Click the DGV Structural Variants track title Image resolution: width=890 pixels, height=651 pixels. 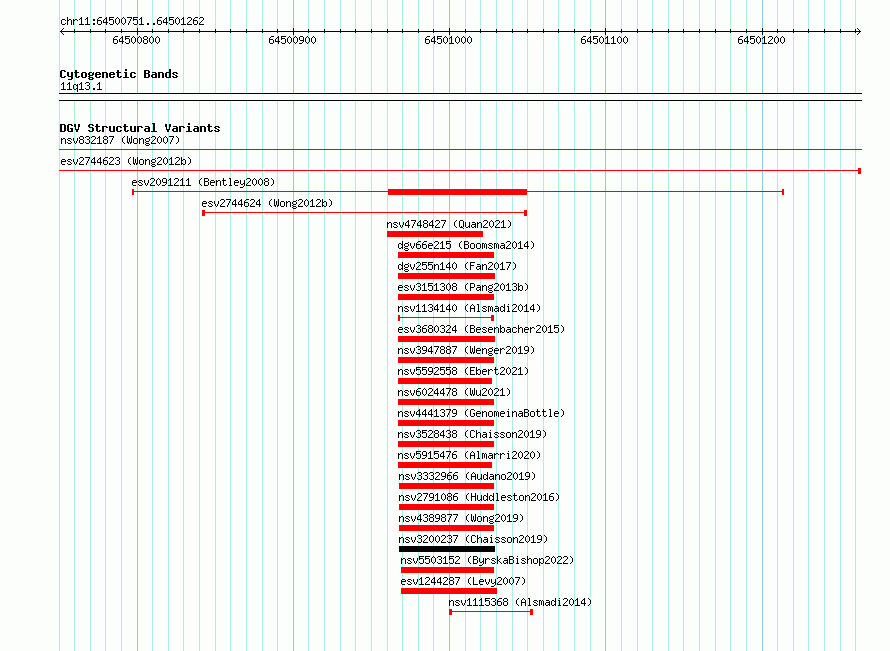pyautogui.click(x=140, y=128)
